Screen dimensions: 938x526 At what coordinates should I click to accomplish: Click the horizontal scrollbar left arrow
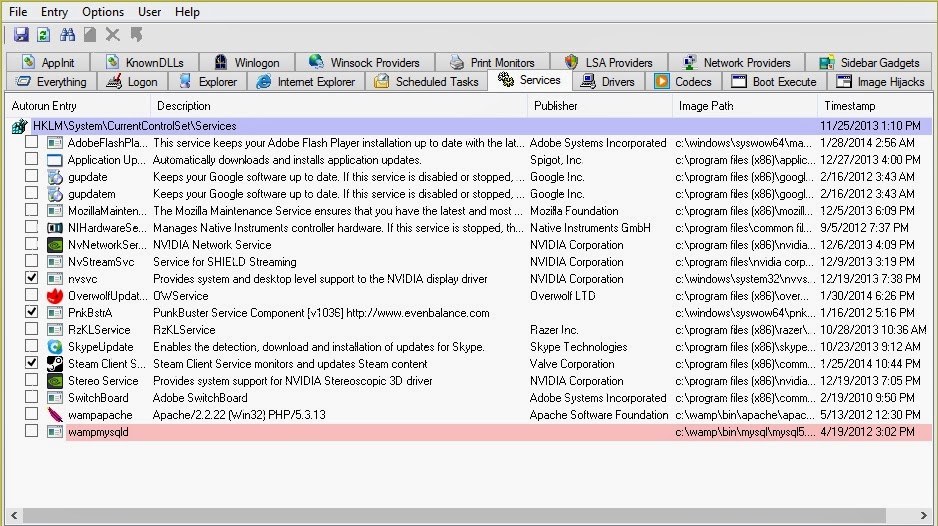coord(14,515)
